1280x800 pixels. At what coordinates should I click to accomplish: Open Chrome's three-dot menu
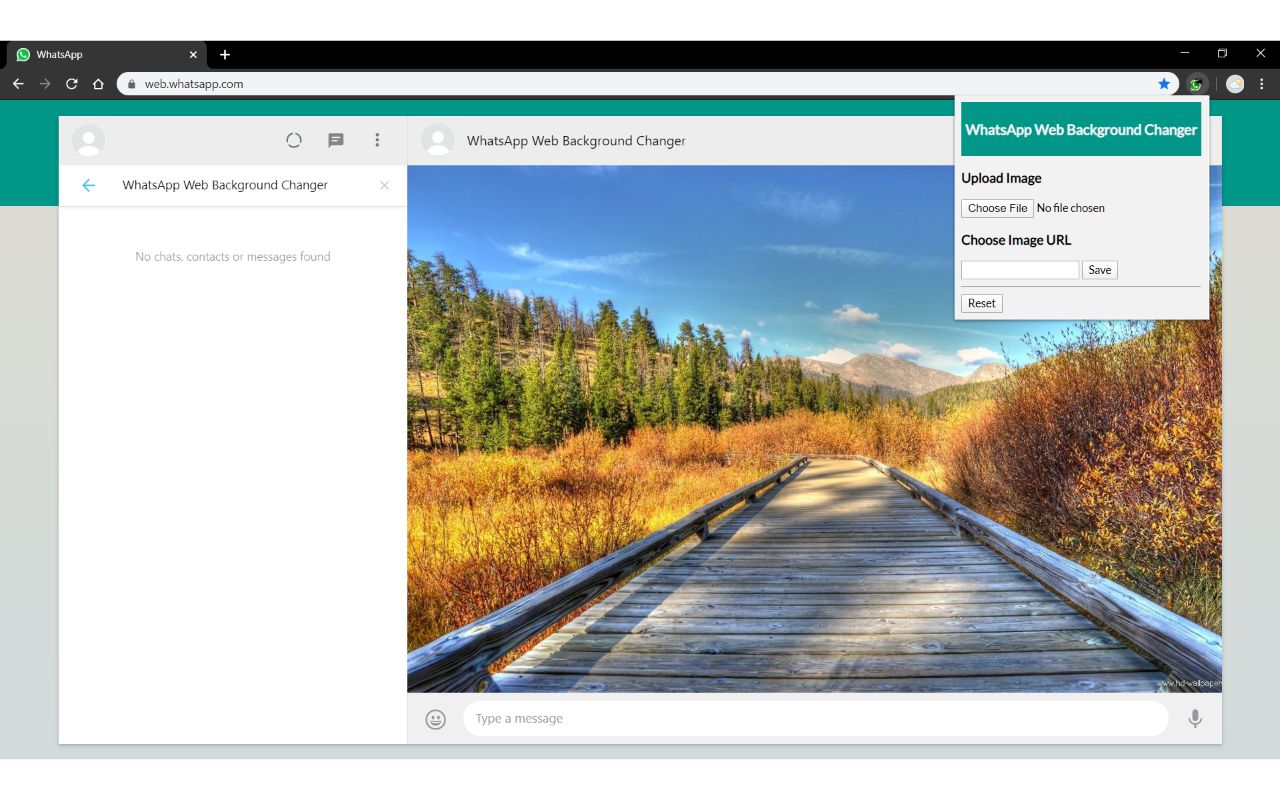point(1262,84)
